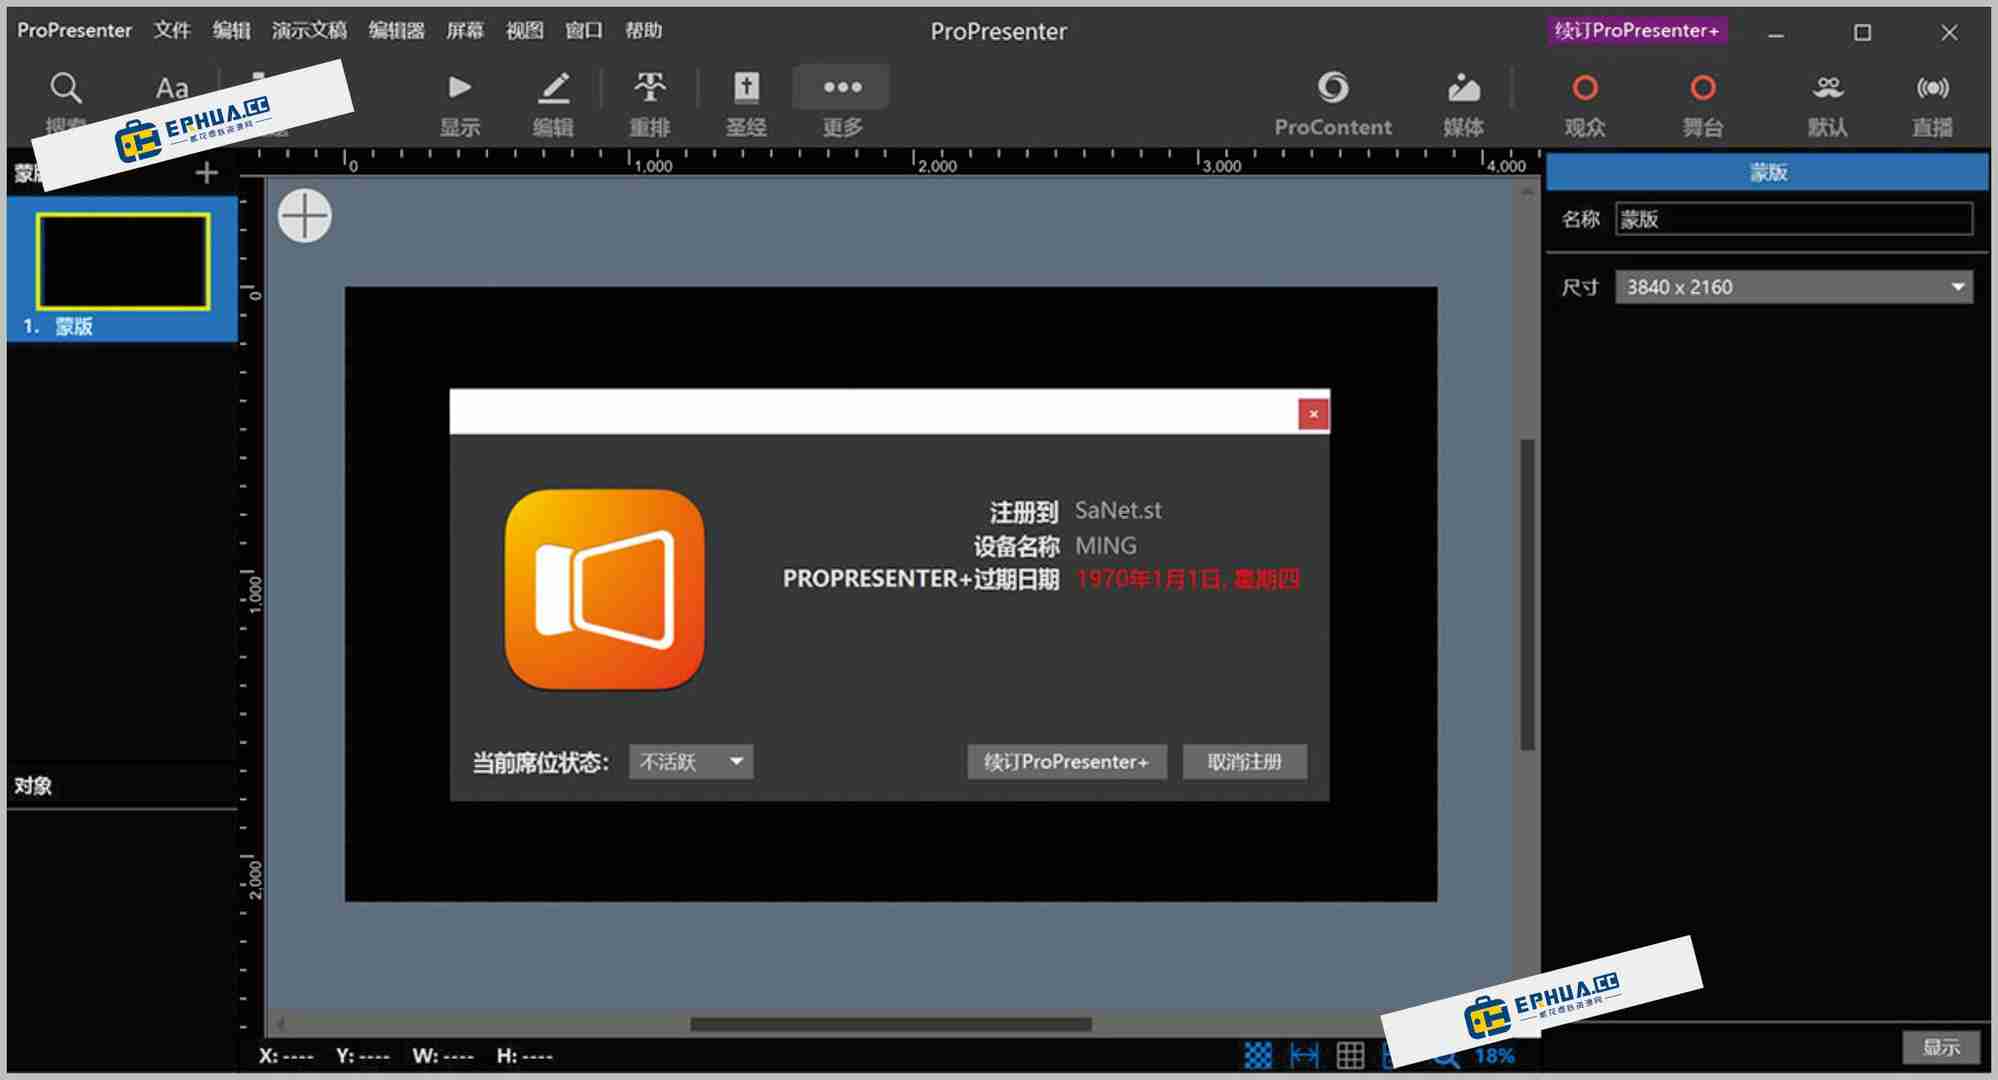The image size is (1998, 1080).
Task: Toggle the ruler guides icon in status bar
Action: pos(1304,1055)
